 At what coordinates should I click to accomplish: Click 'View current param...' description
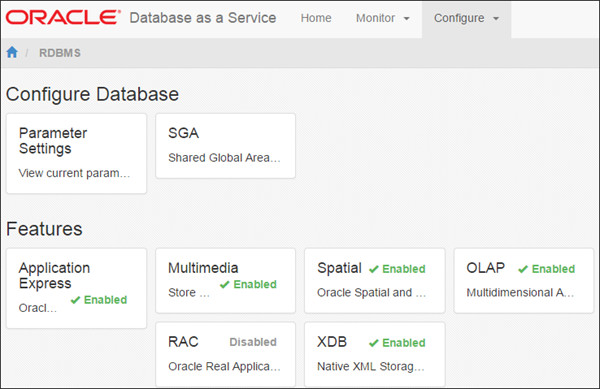pos(75,173)
